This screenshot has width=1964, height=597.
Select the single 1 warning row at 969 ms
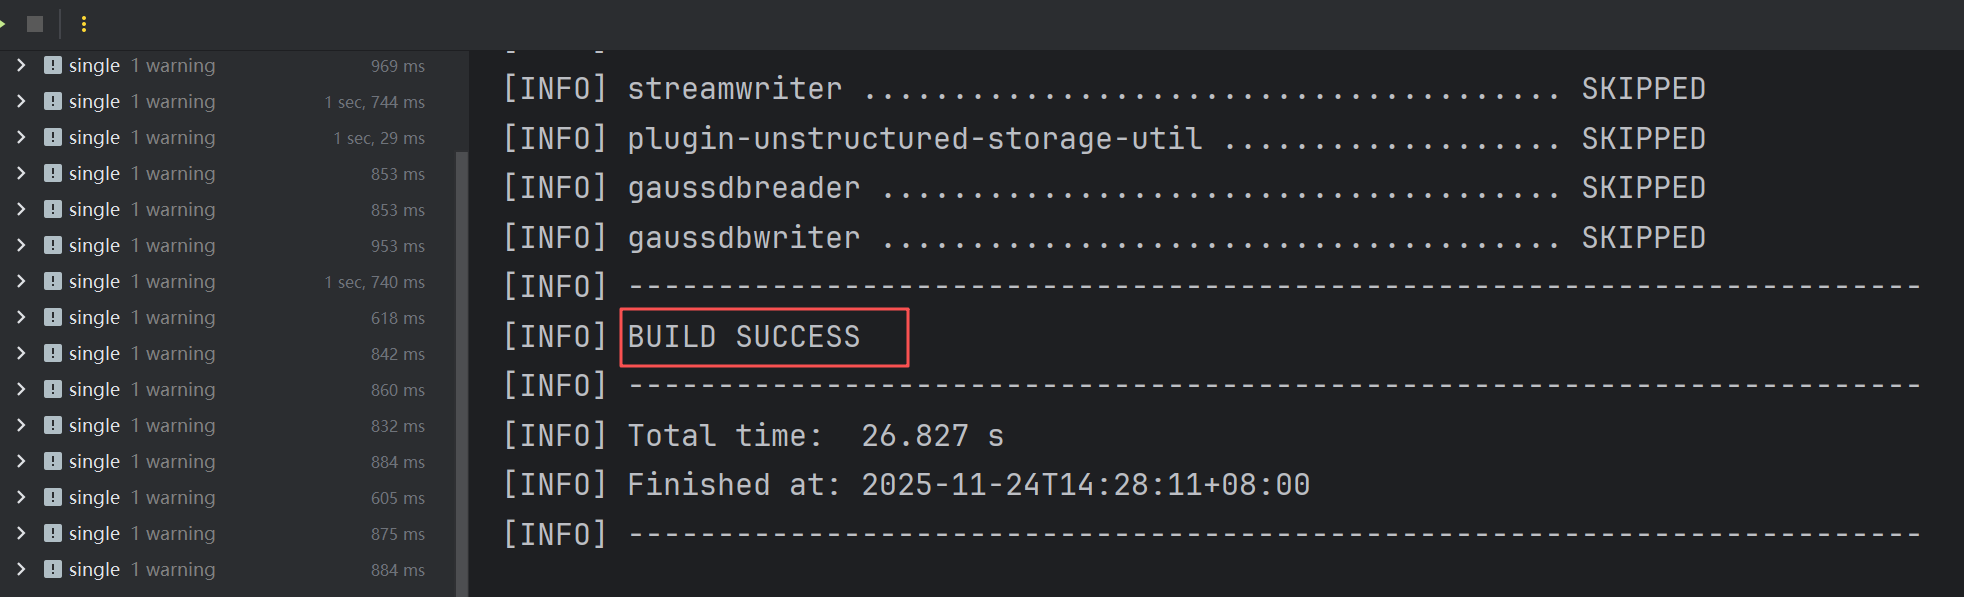(x=228, y=65)
